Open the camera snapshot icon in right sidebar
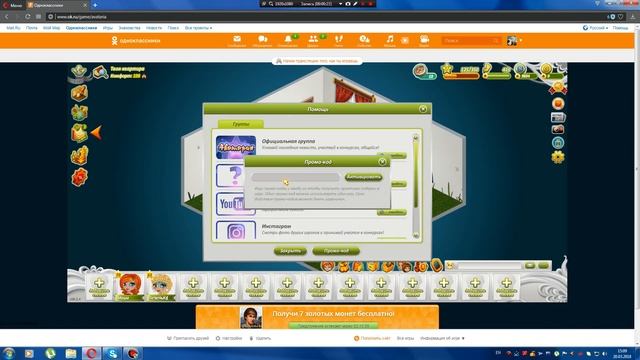The image size is (640, 360). pyautogui.click(x=558, y=130)
